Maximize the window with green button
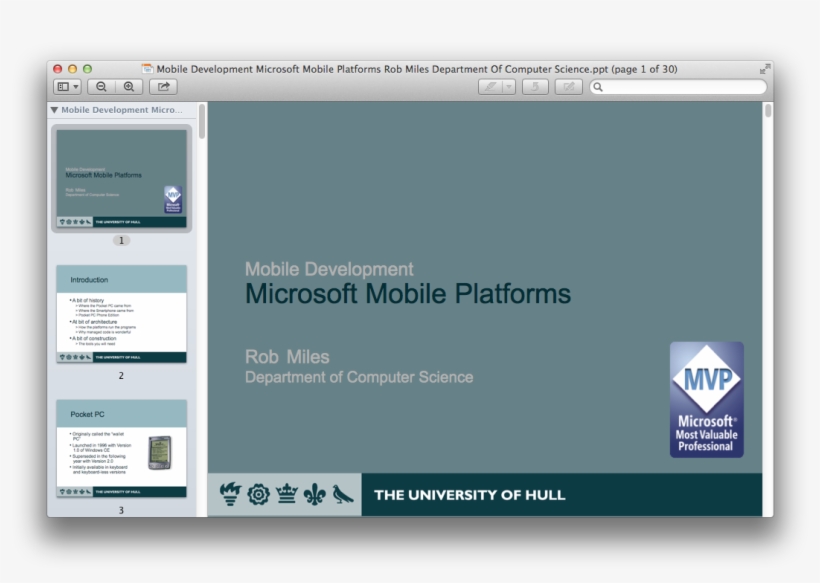 (87, 69)
